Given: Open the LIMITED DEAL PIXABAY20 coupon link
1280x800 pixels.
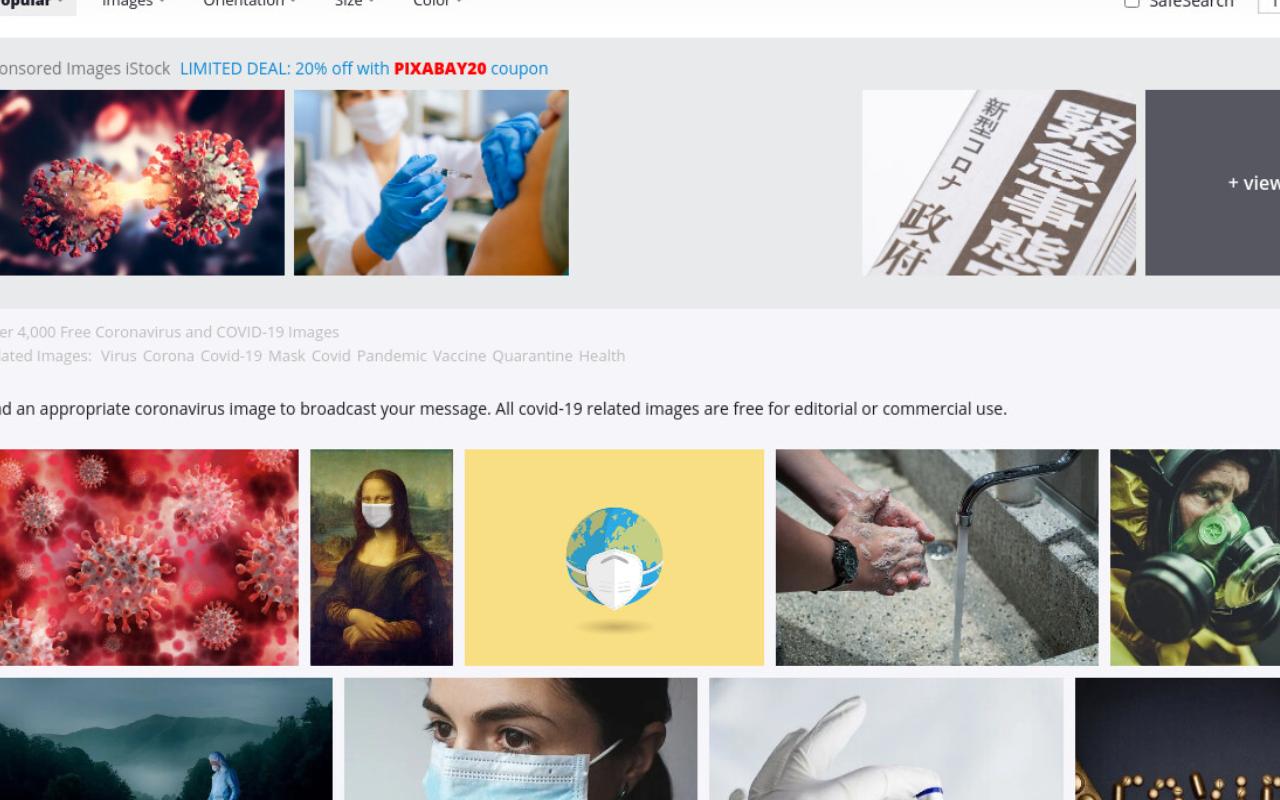Looking at the screenshot, I should tap(364, 69).
